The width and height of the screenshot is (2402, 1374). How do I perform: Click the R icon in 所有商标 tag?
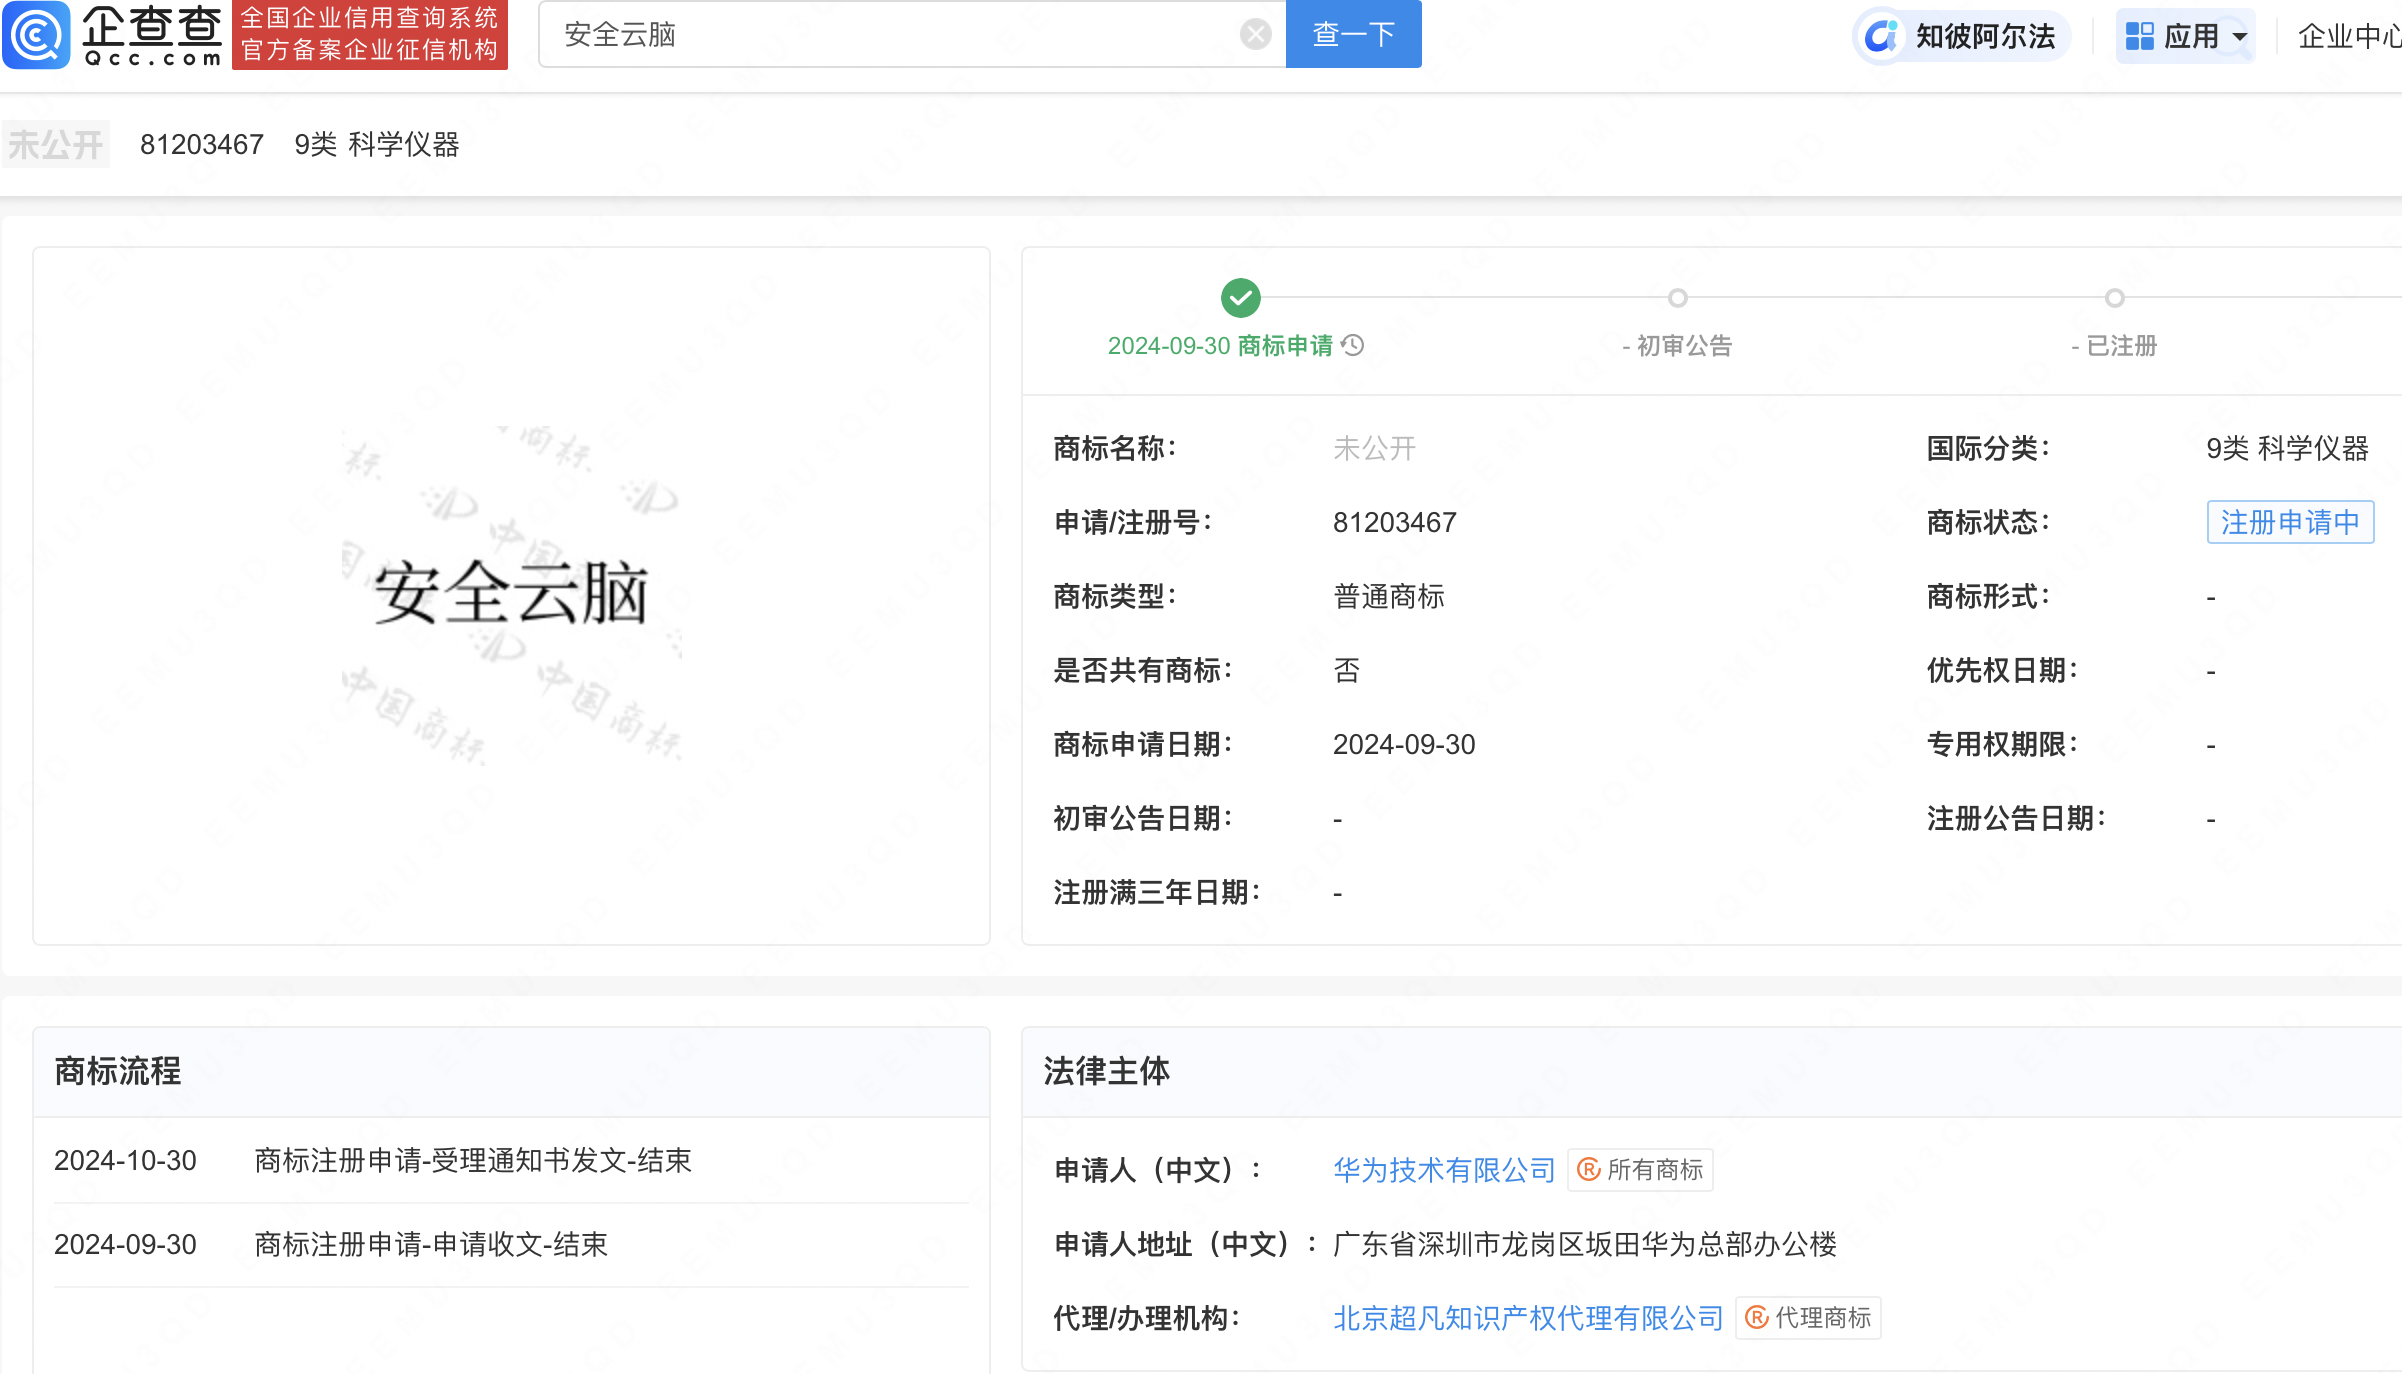click(x=1589, y=1169)
